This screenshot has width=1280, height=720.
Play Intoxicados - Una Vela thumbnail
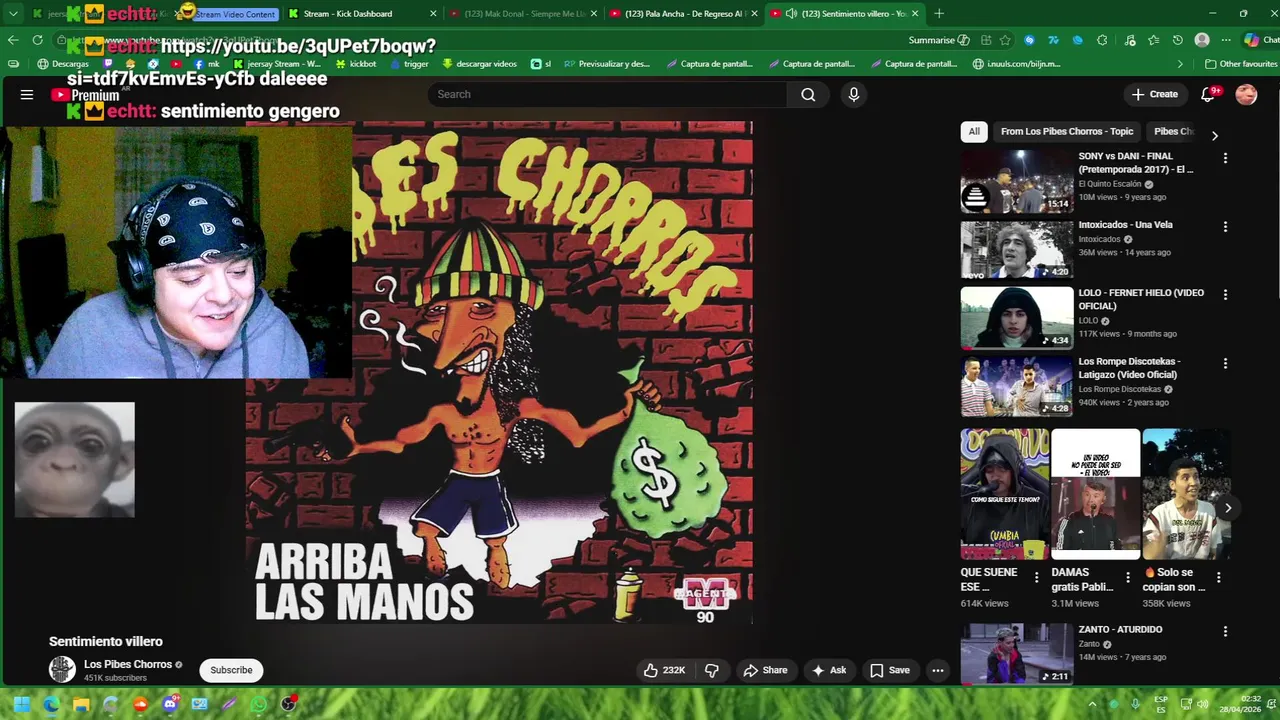coord(1016,250)
